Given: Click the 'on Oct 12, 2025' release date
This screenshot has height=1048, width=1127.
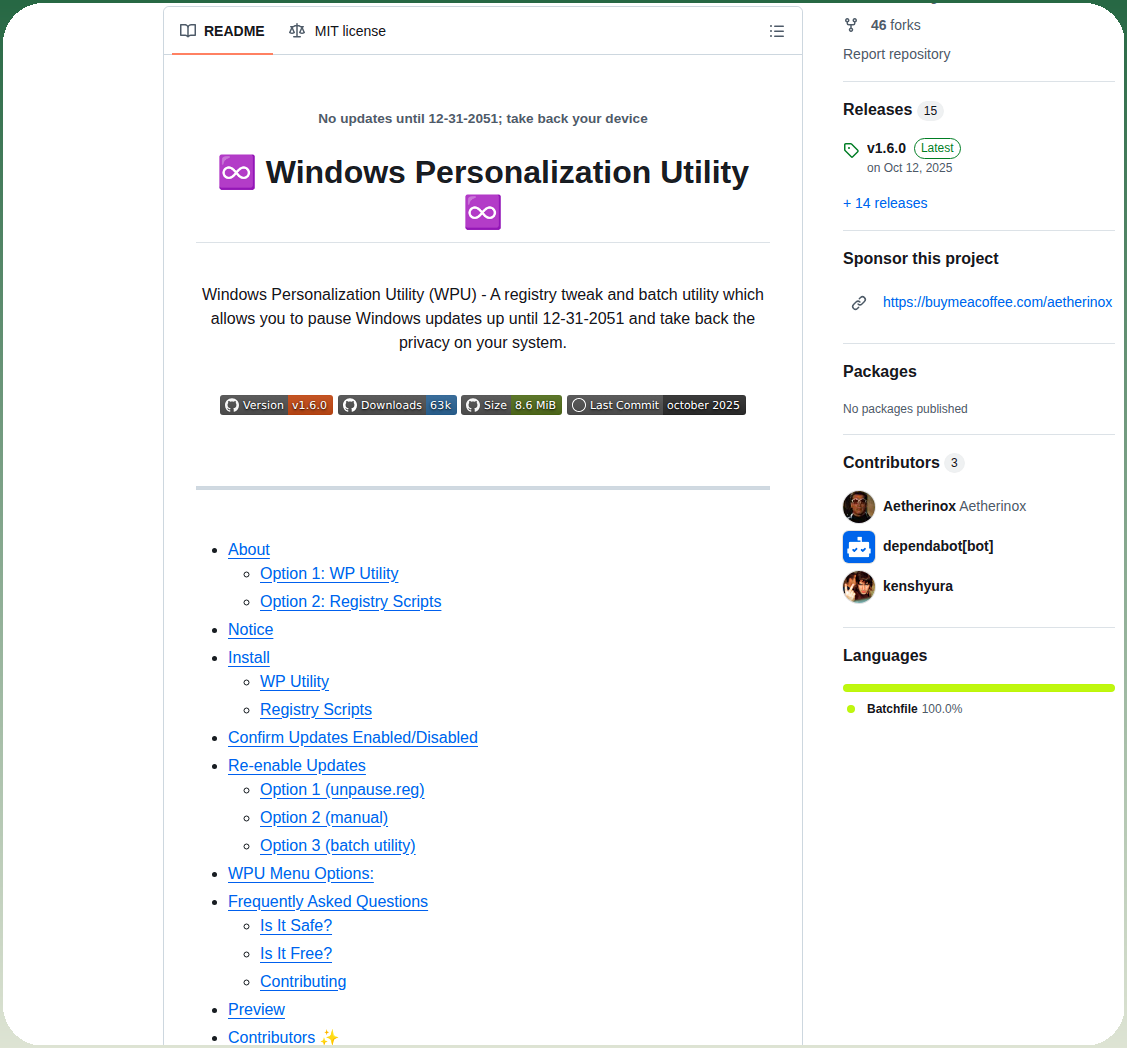Looking at the screenshot, I should [x=909, y=168].
